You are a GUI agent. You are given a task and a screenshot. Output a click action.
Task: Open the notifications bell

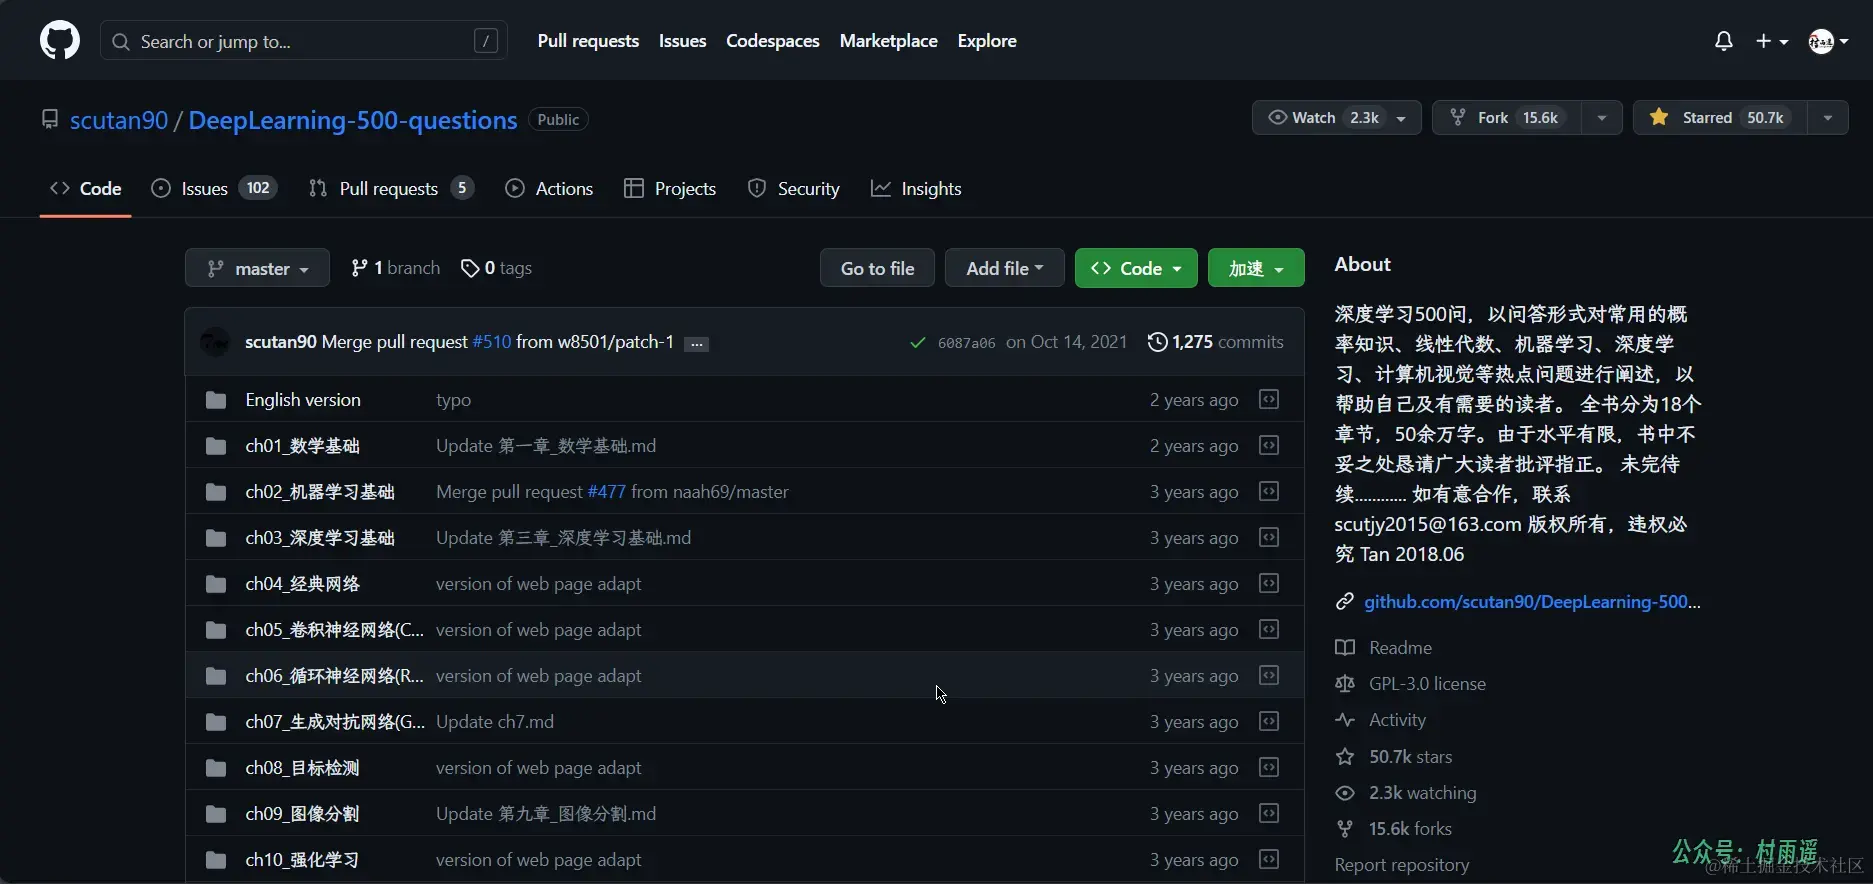click(x=1724, y=41)
